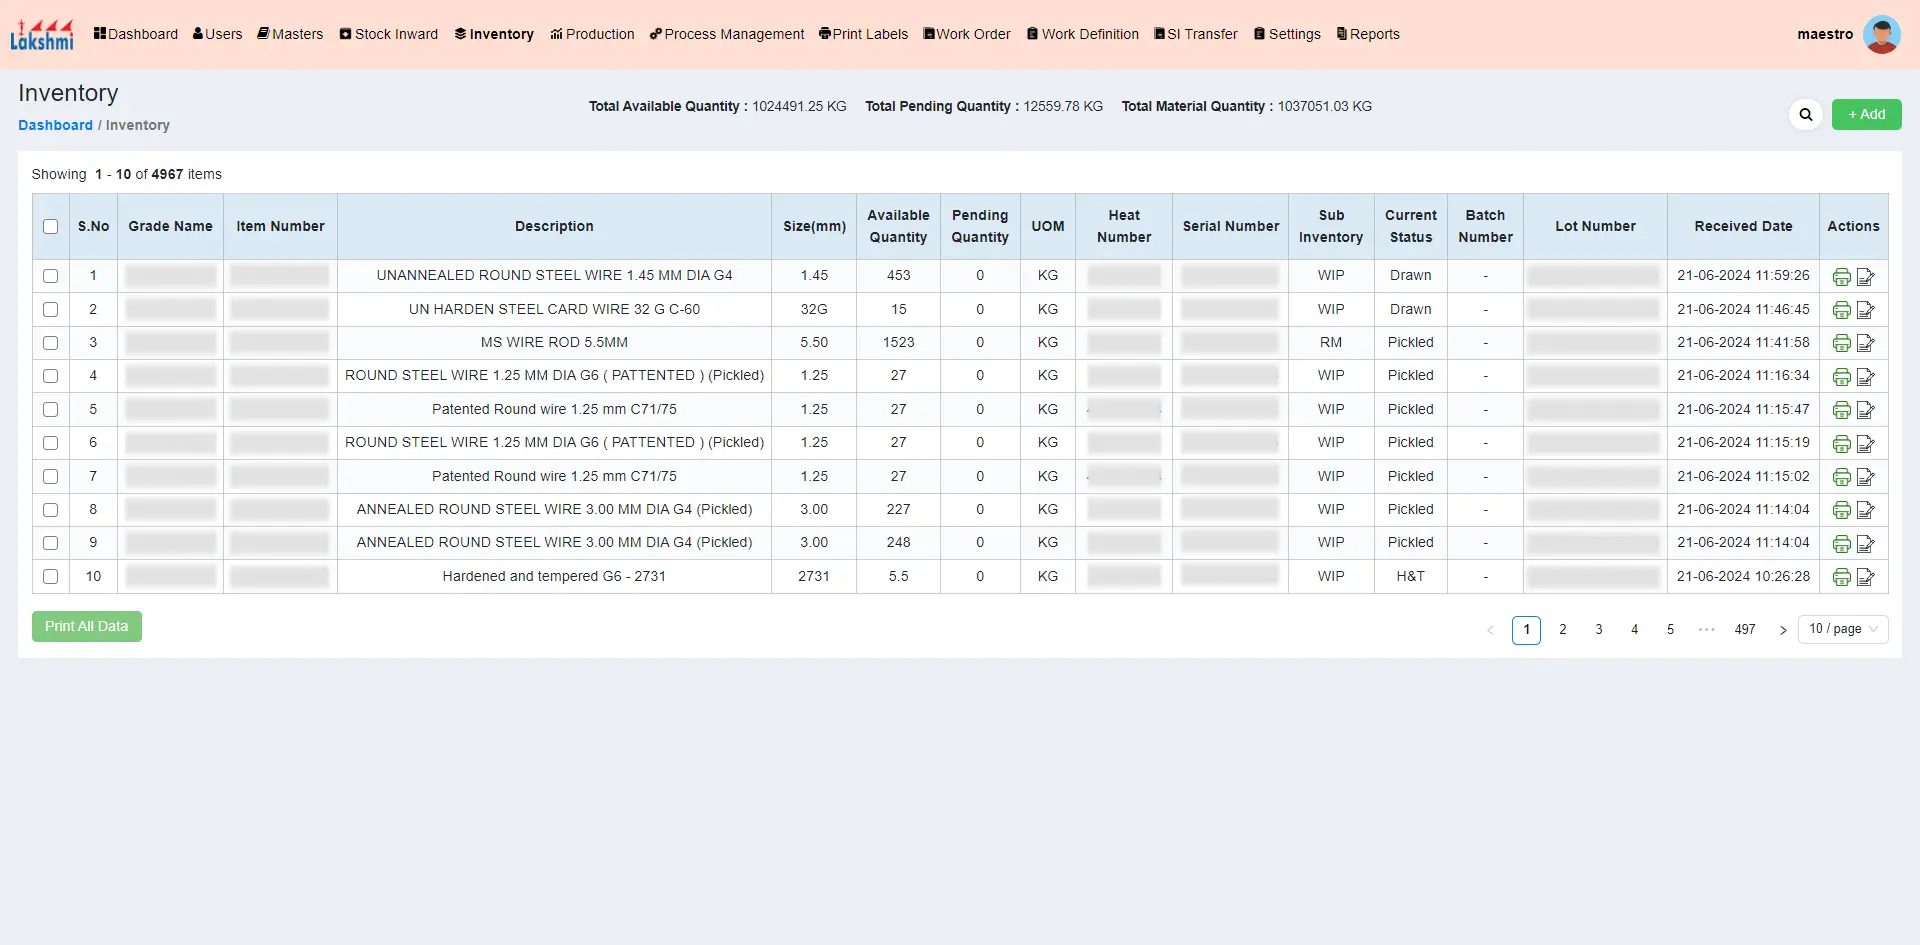Viewport: 1920px width, 945px height.
Task: Go to next page arrow
Action: [x=1782, y=630]
